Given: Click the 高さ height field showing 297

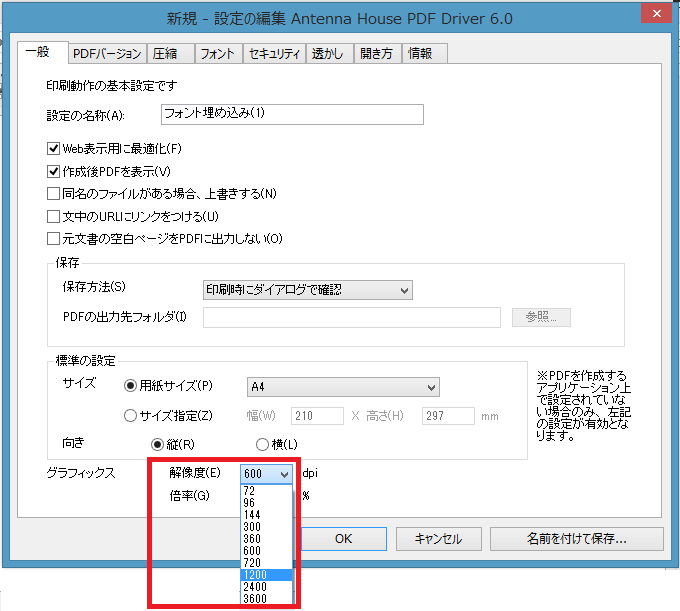Looking at the screenshot, I should click(448, 416).
